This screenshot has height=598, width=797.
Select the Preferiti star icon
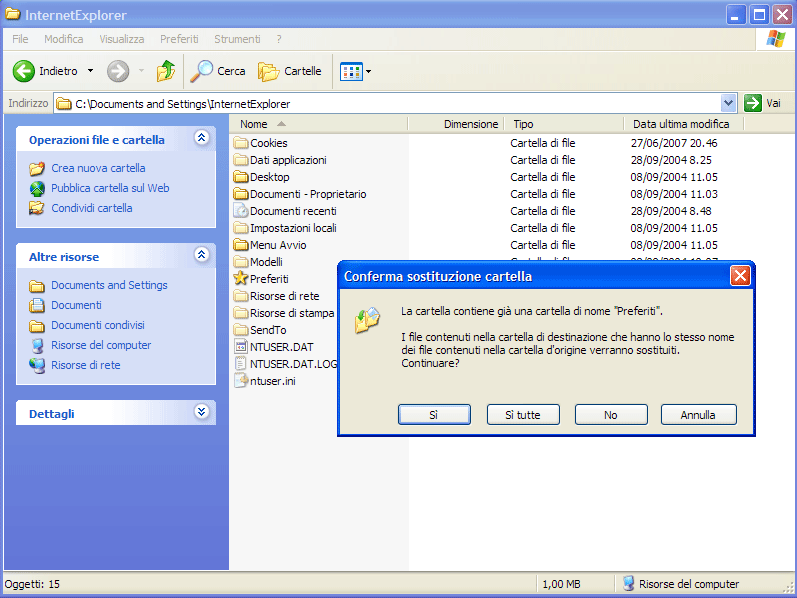point(241,279)
